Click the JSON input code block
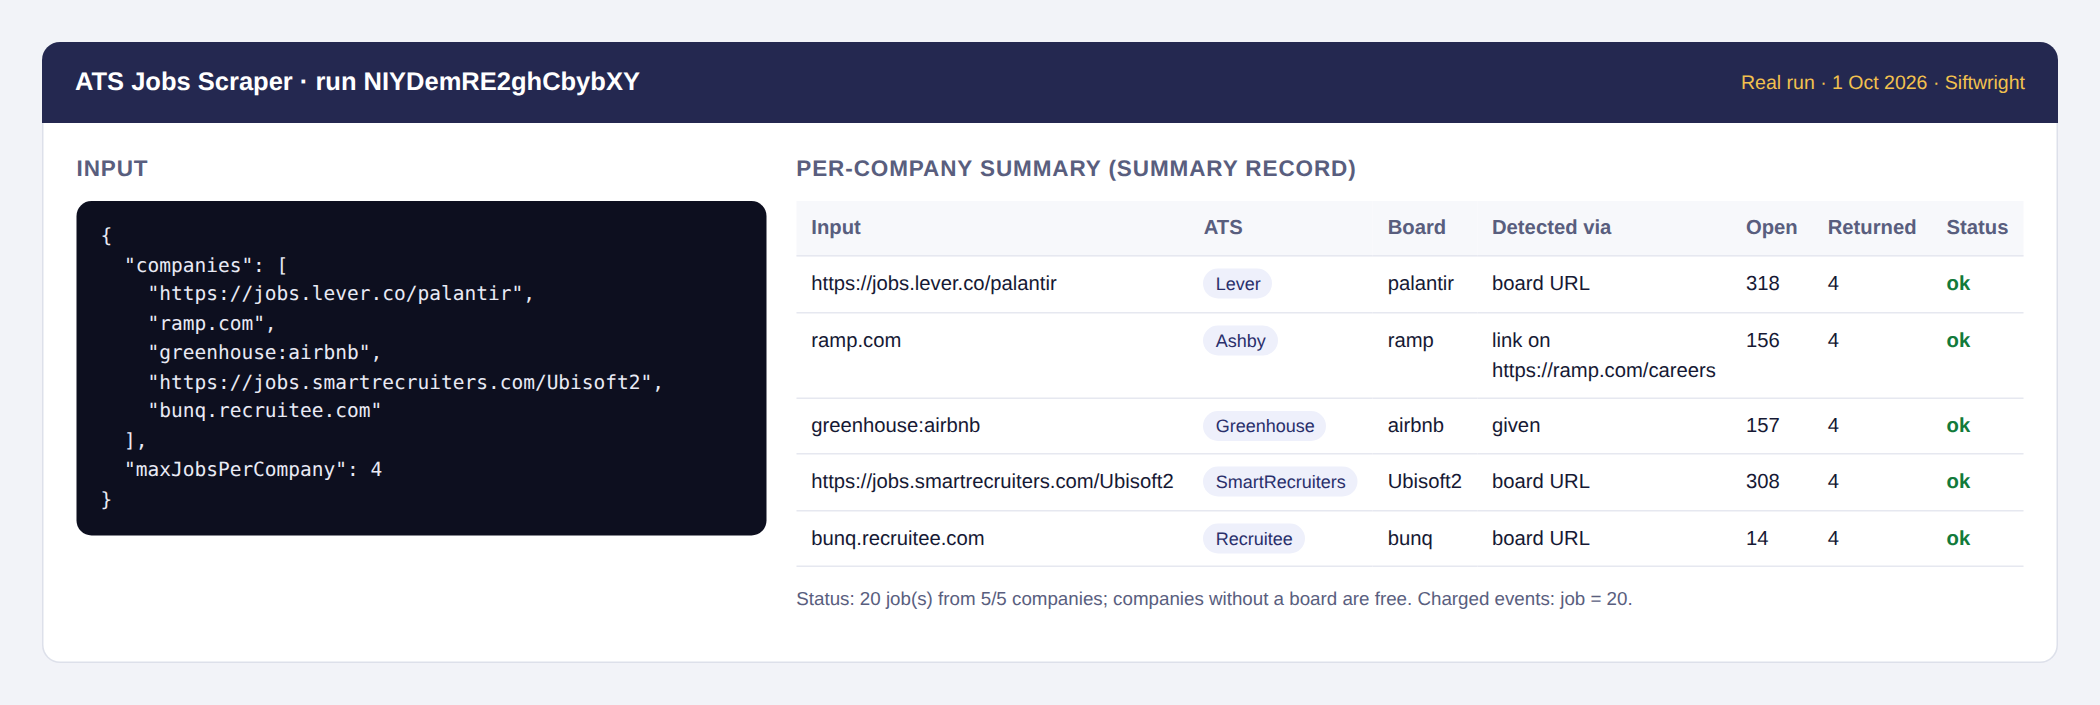Viewport: 2100px width, 705px height. coord(421,368)
